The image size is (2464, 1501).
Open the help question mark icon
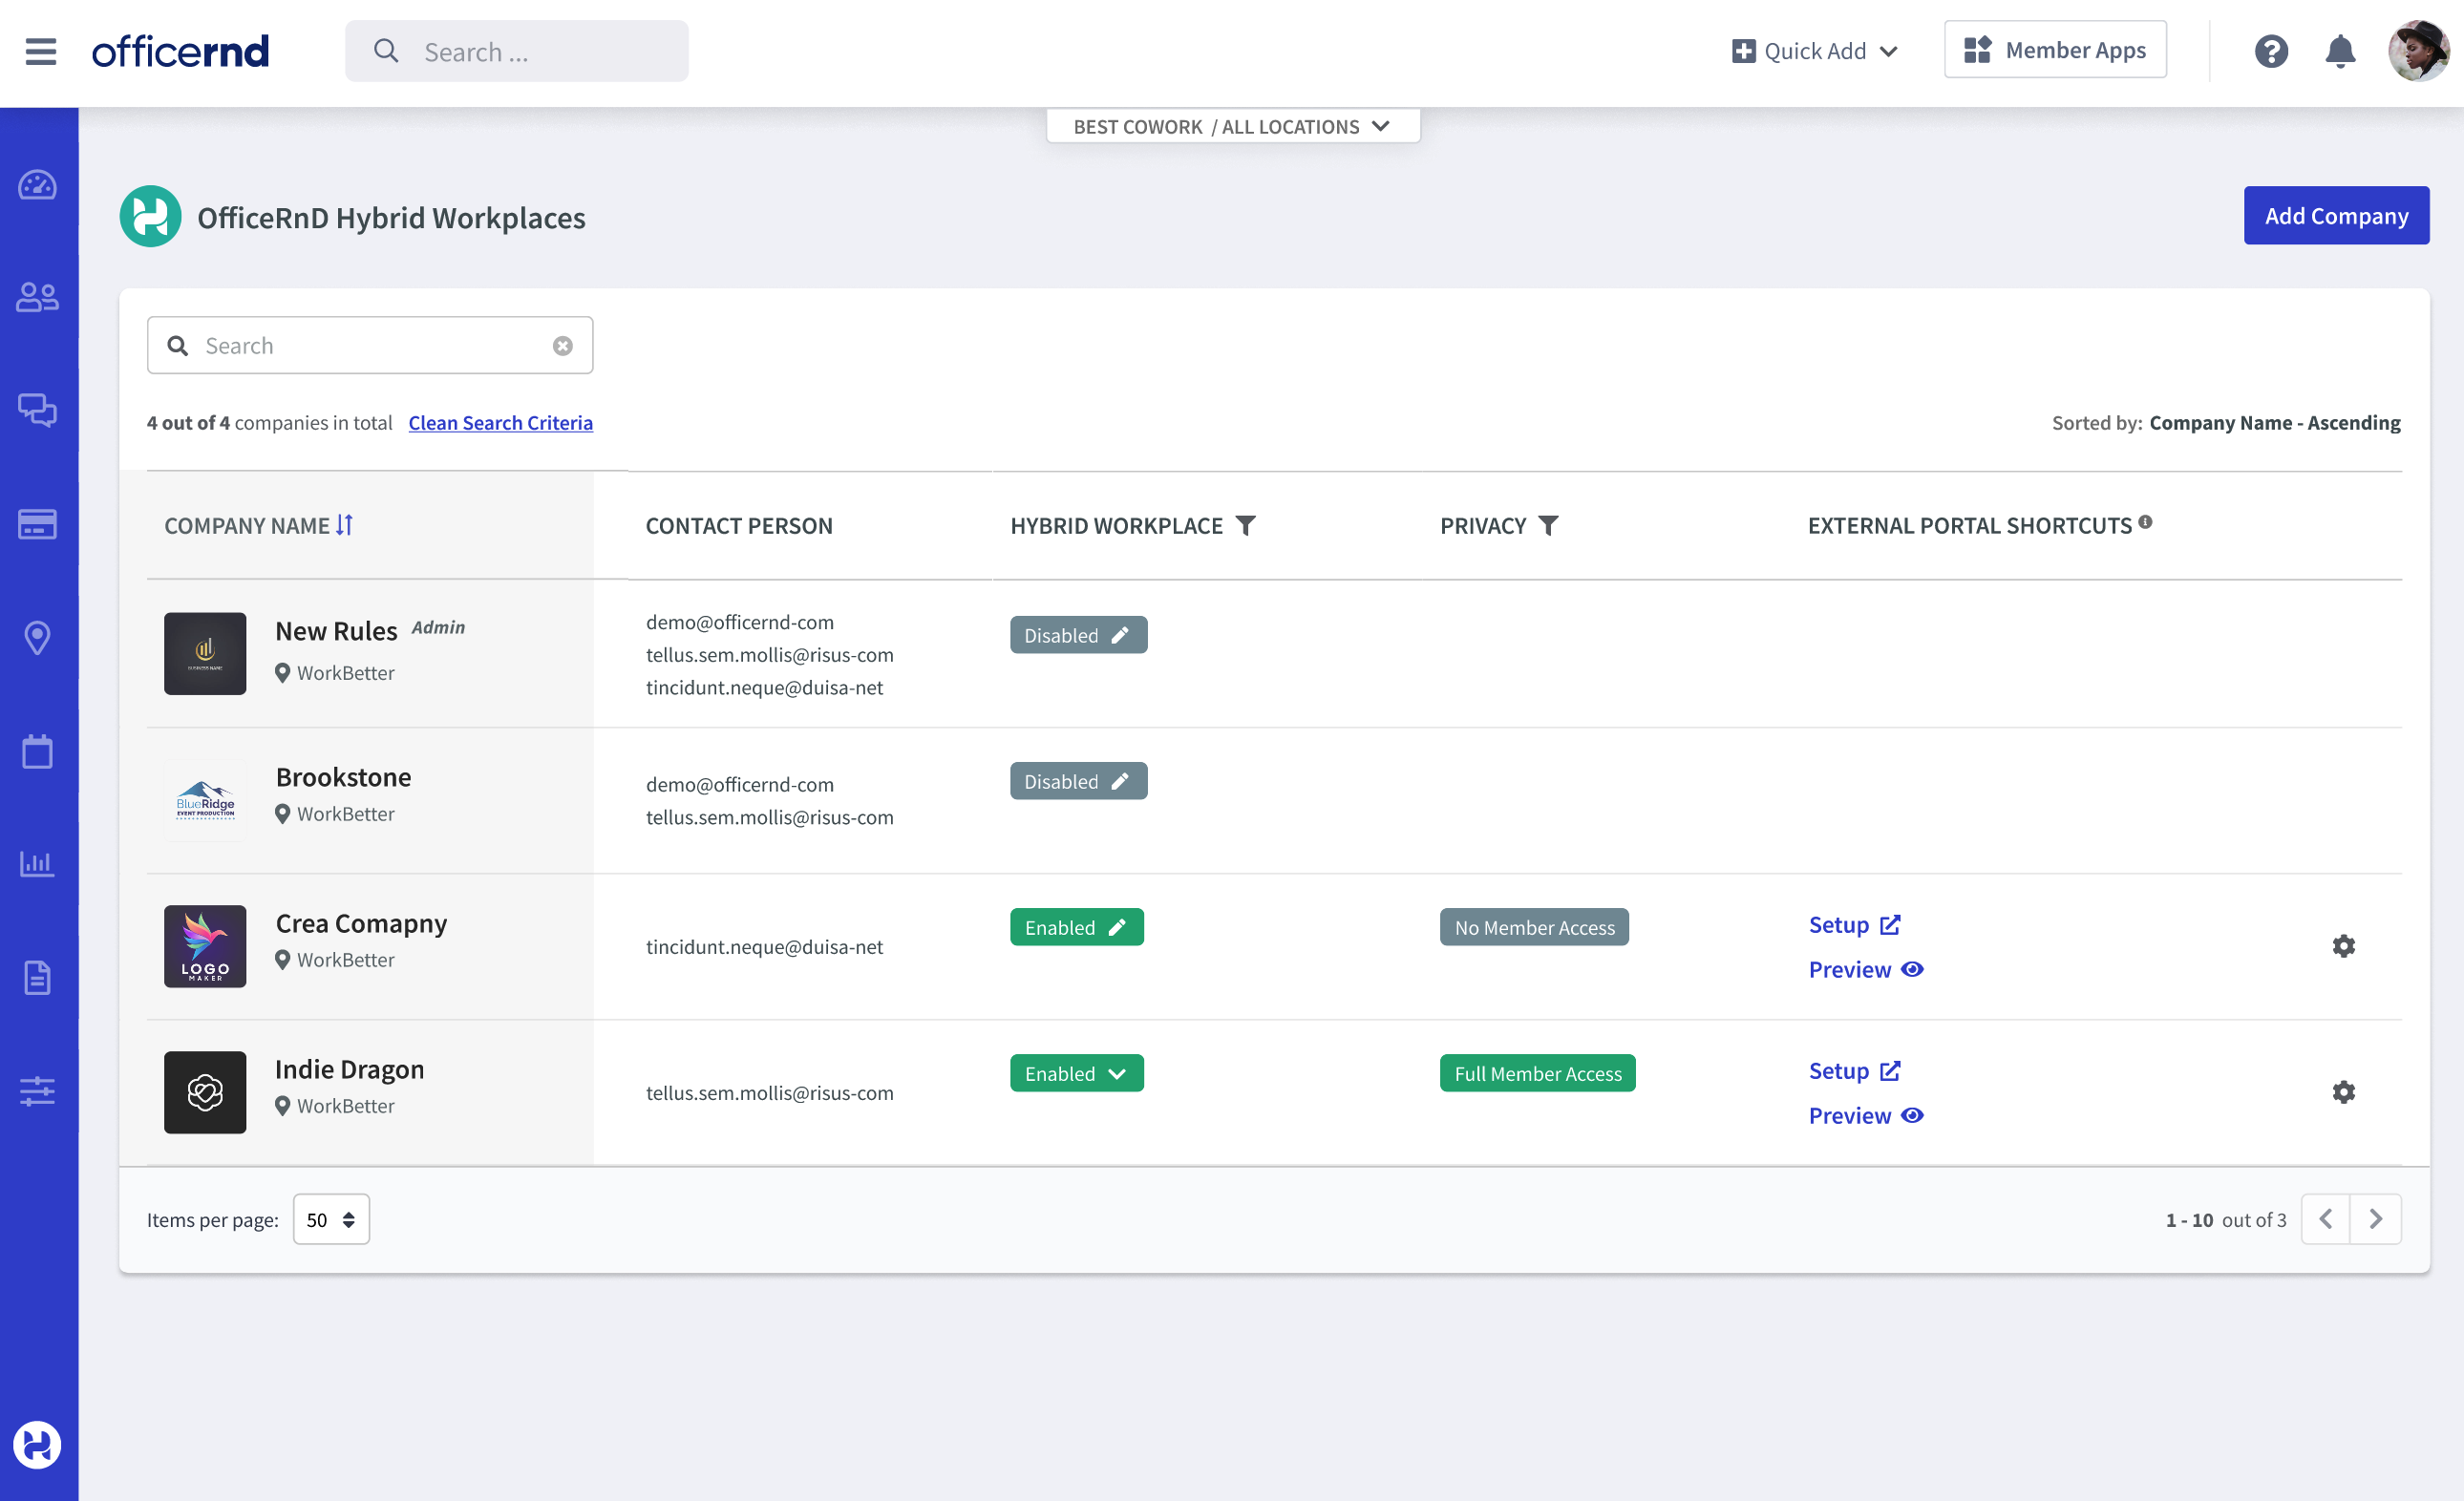(2271, 51)
